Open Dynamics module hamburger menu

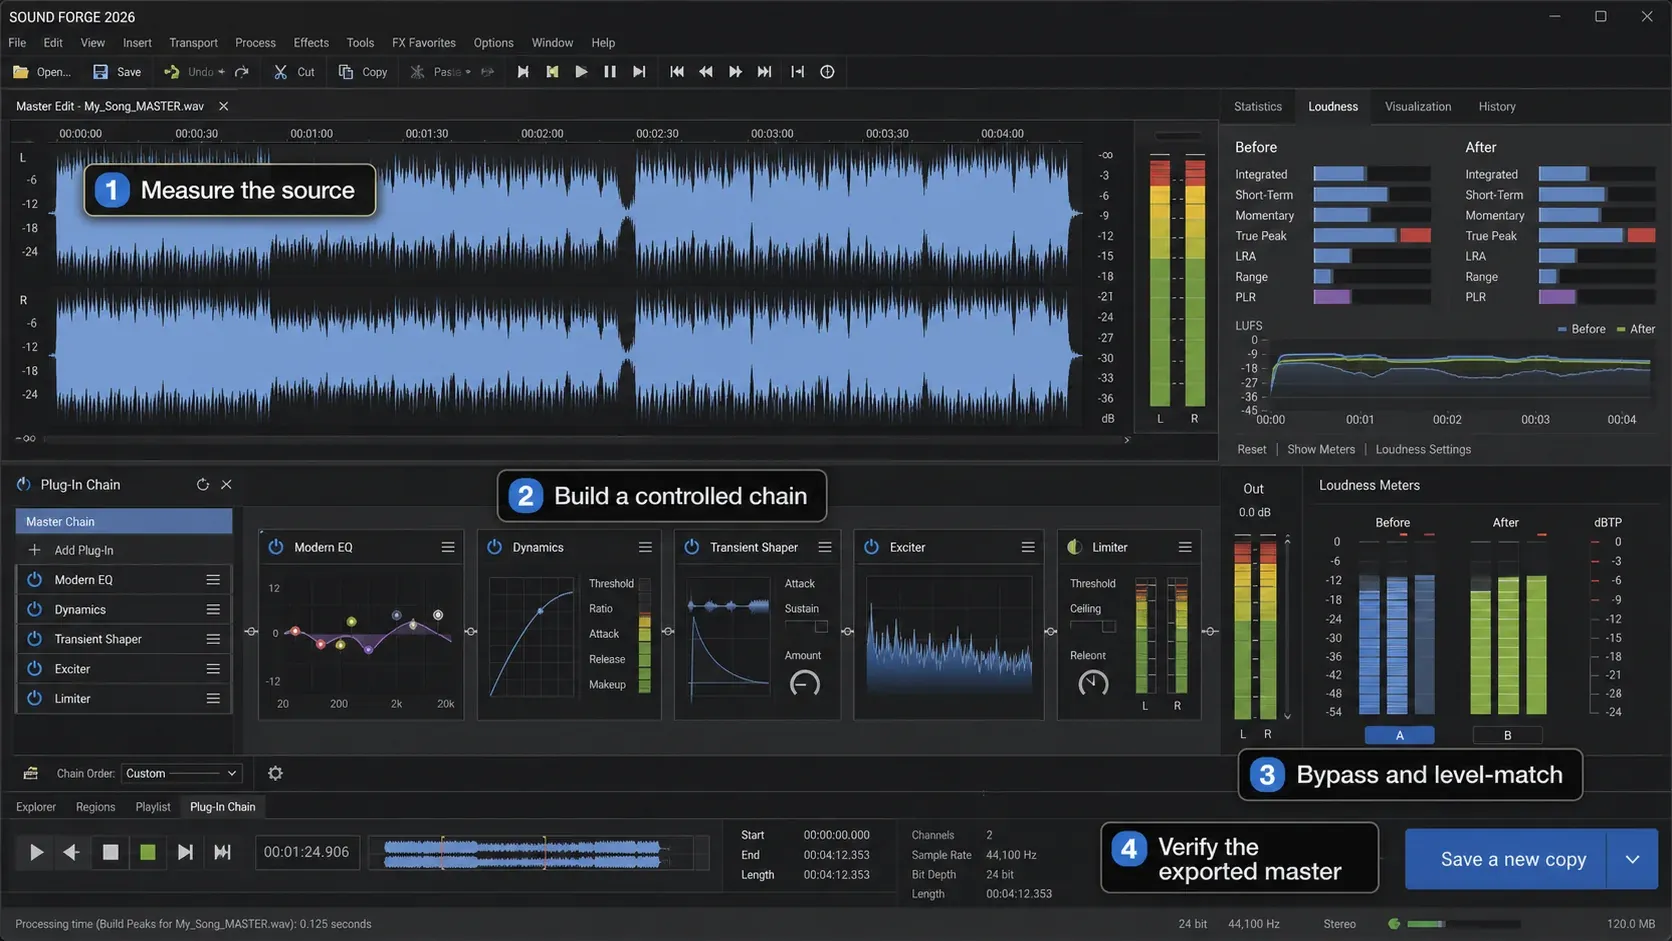645,547
